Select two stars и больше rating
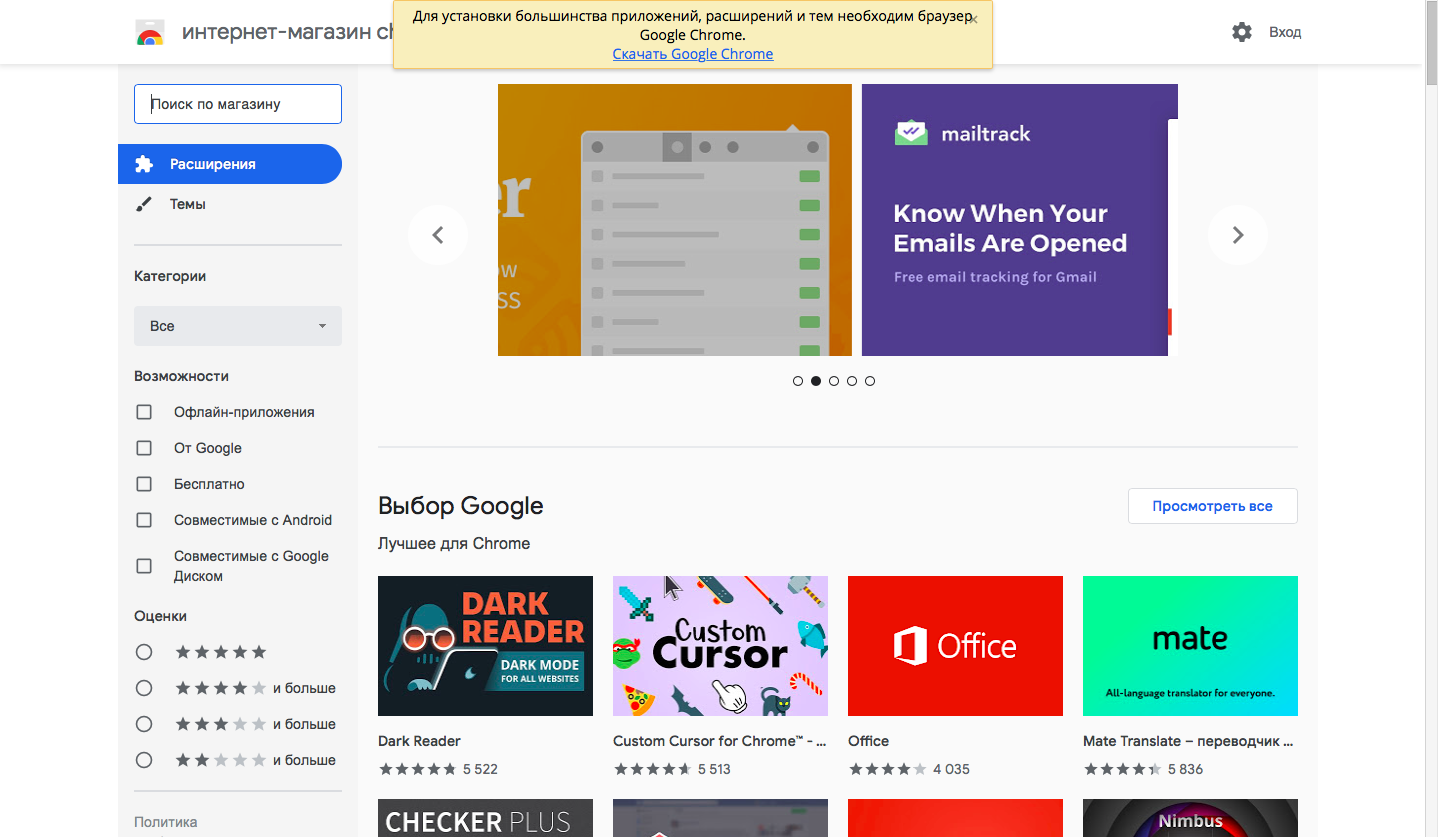The width and height of the screenshot is (1438, 837). 144,760
